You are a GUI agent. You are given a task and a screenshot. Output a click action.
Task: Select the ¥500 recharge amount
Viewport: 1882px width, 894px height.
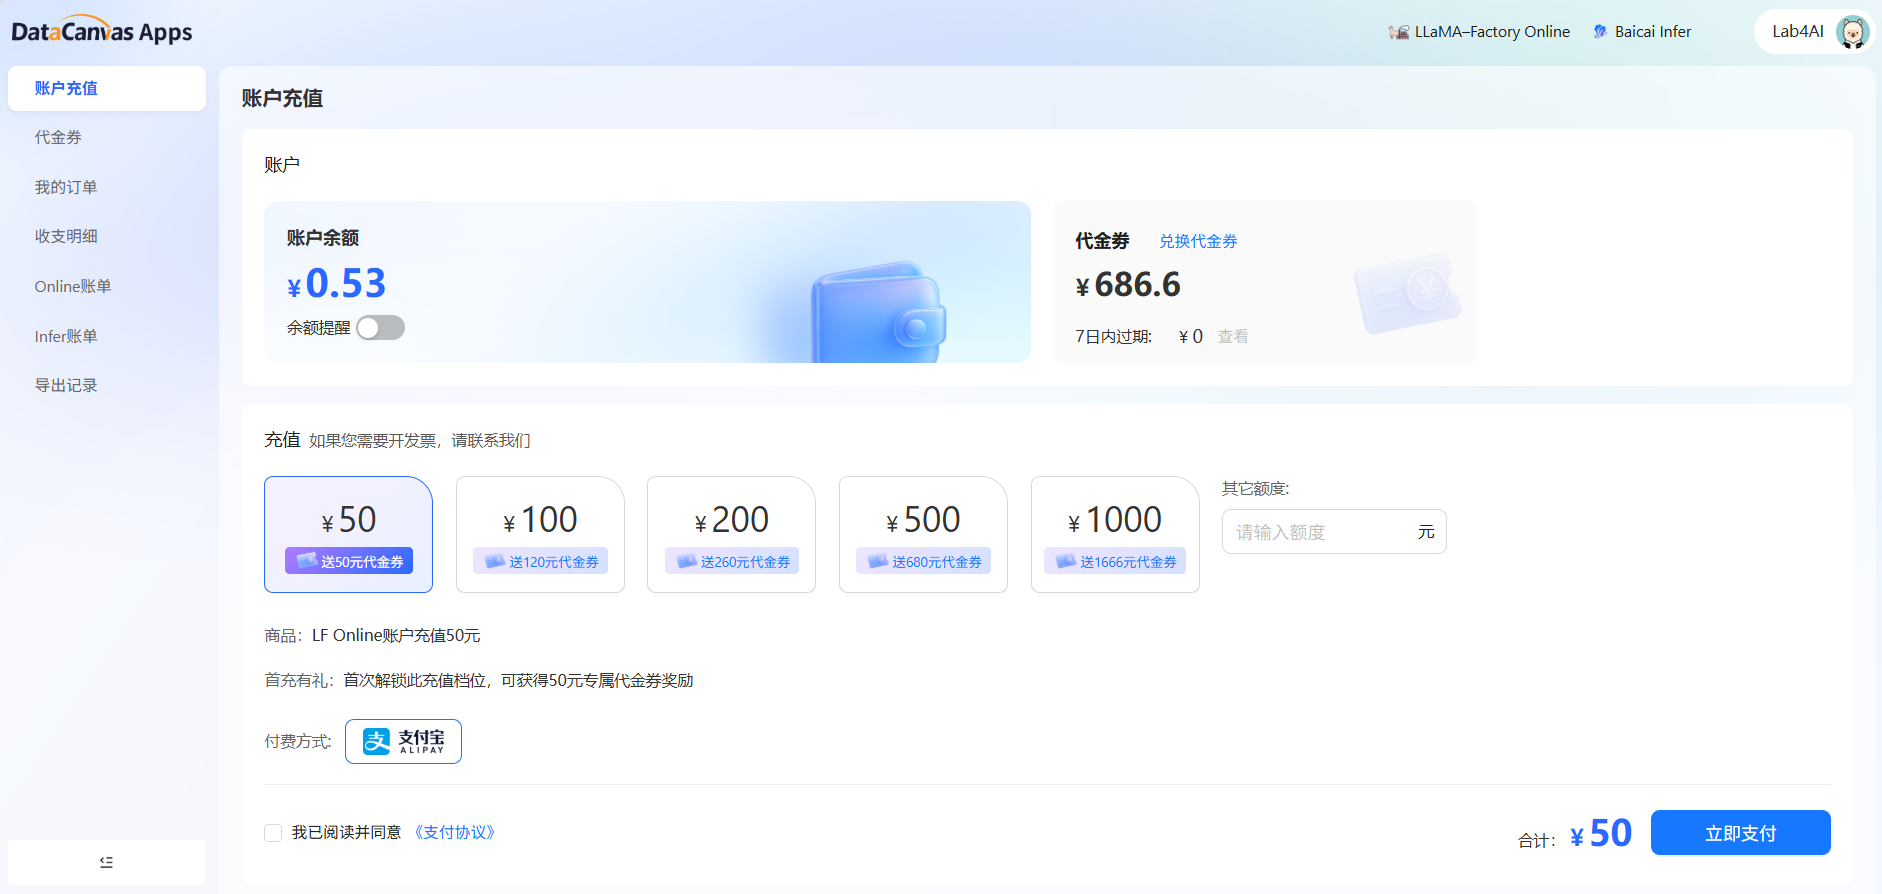pyautogui.click(x=923, y=534)
